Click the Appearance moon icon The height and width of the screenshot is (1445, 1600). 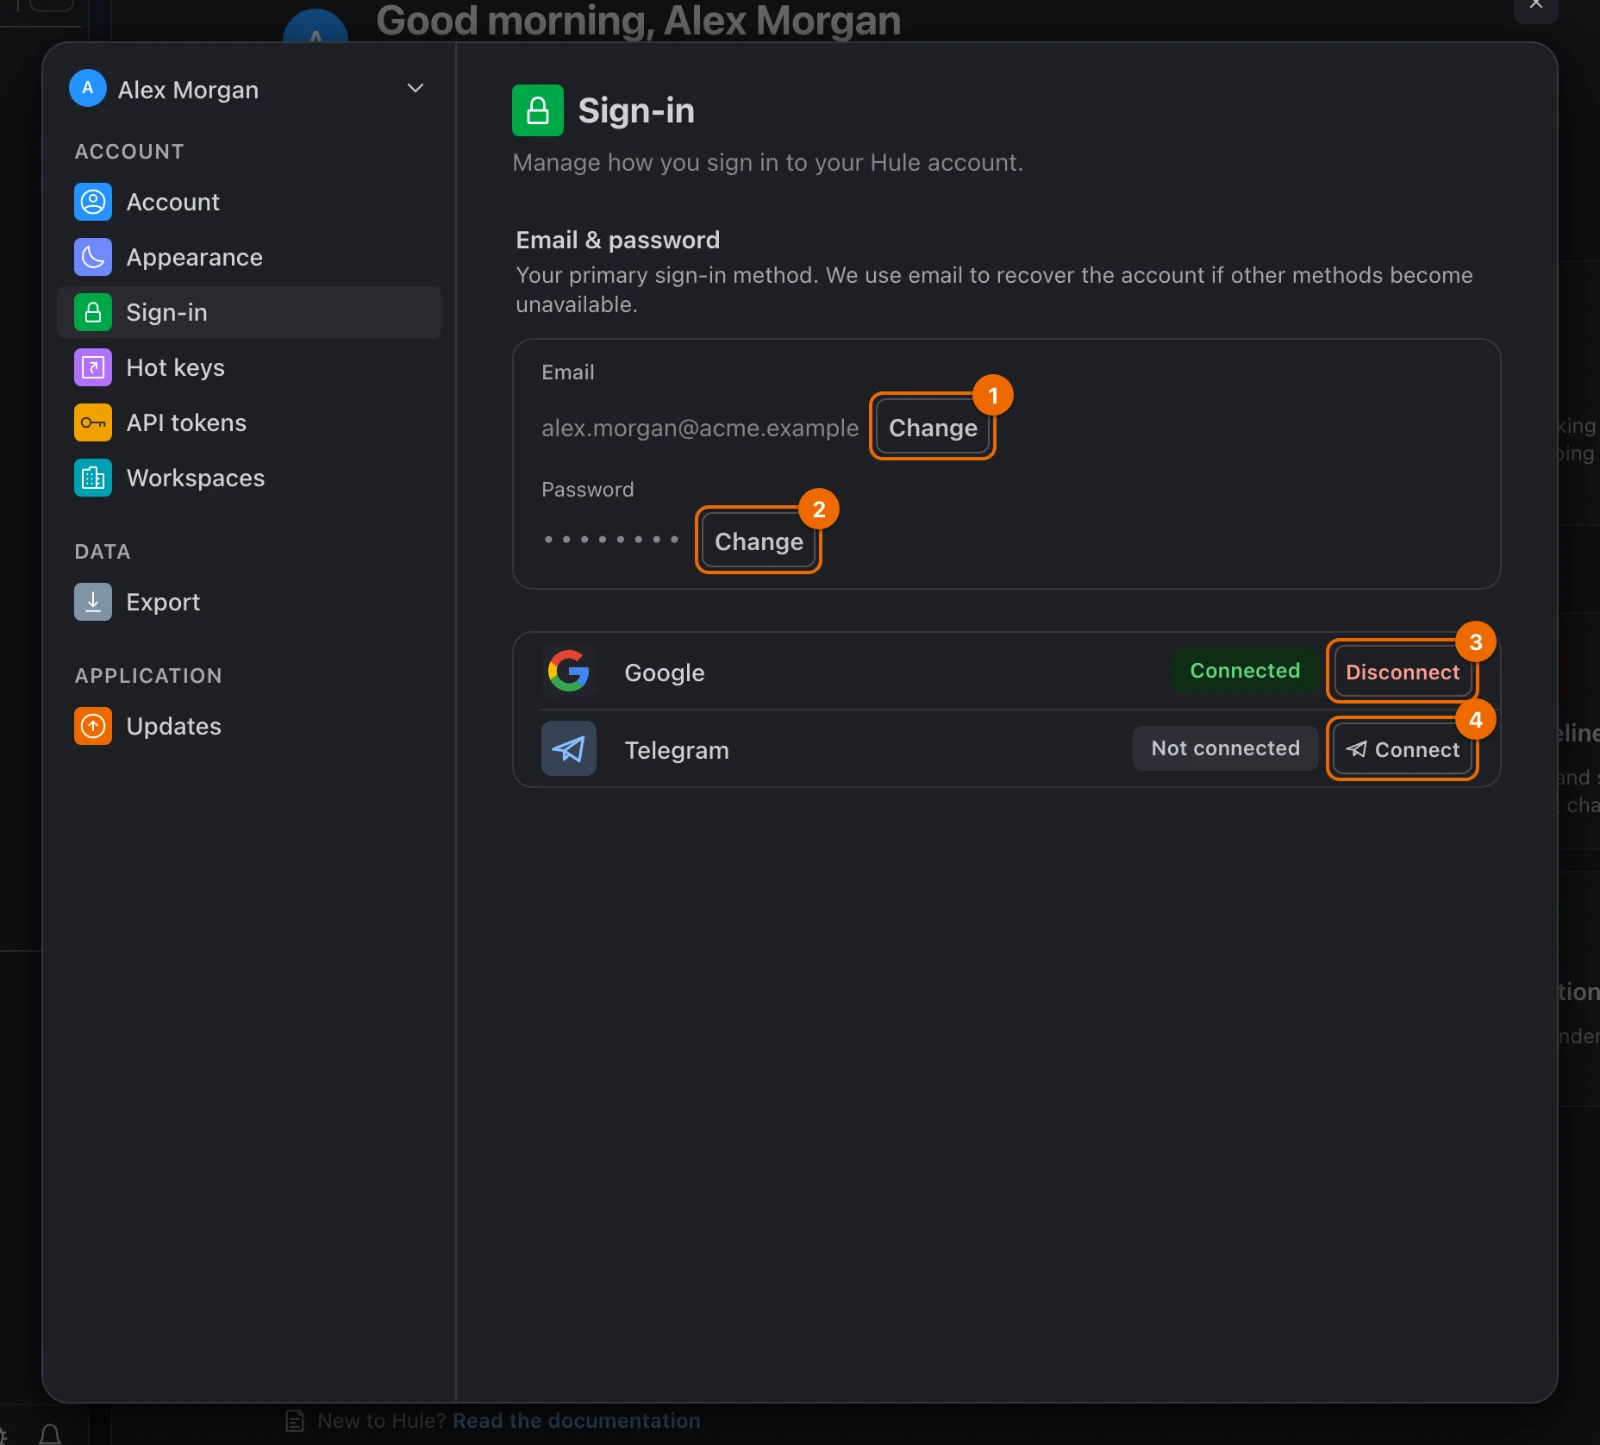click(x=93, y=257)
